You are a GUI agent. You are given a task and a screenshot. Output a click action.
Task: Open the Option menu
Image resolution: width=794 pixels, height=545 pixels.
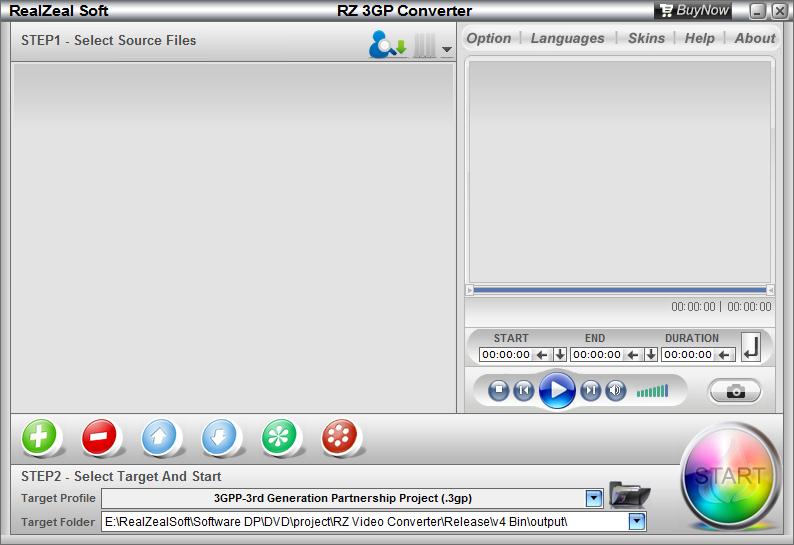click(489, 38)
